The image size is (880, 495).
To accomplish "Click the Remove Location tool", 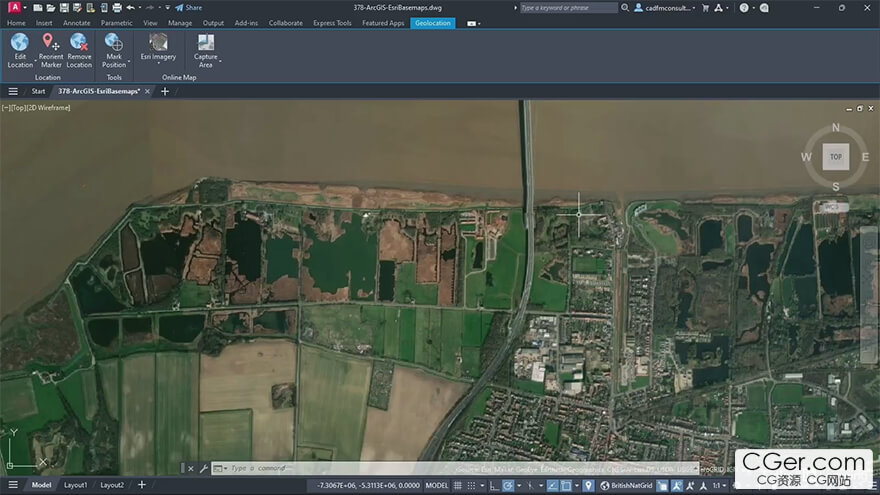I will click(x=79, y=51).
